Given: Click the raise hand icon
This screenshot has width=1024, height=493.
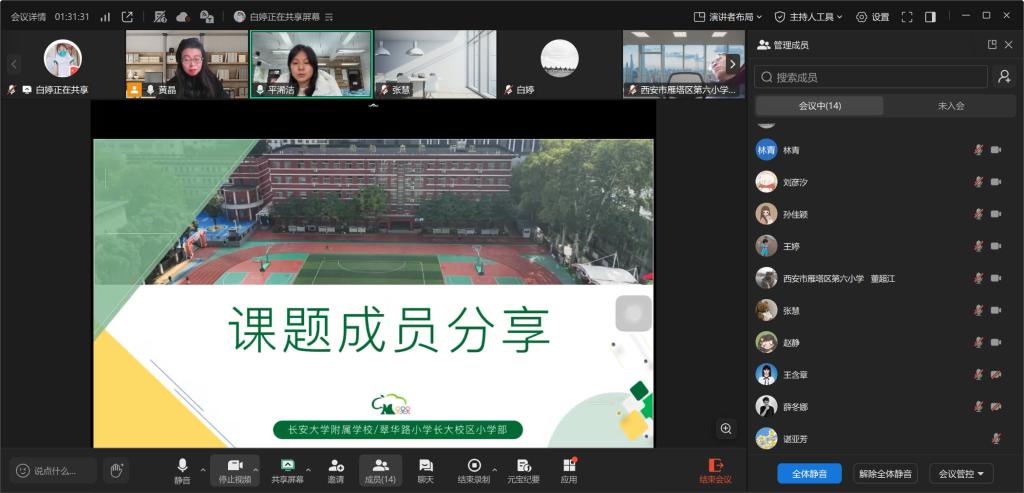Looking at the screenshot, I should point(116,469).
